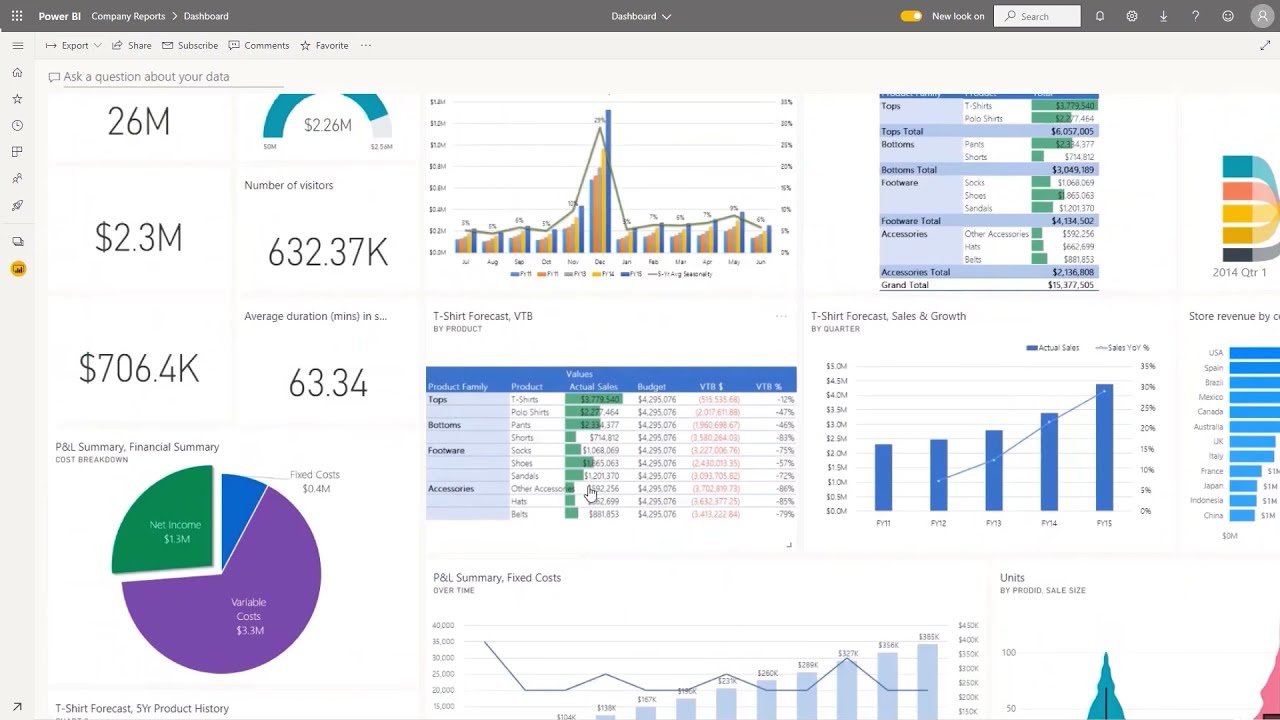Click the T-Shirt Forecast, Sales & Growth title
1280x720 pixels.
point(888,316)
